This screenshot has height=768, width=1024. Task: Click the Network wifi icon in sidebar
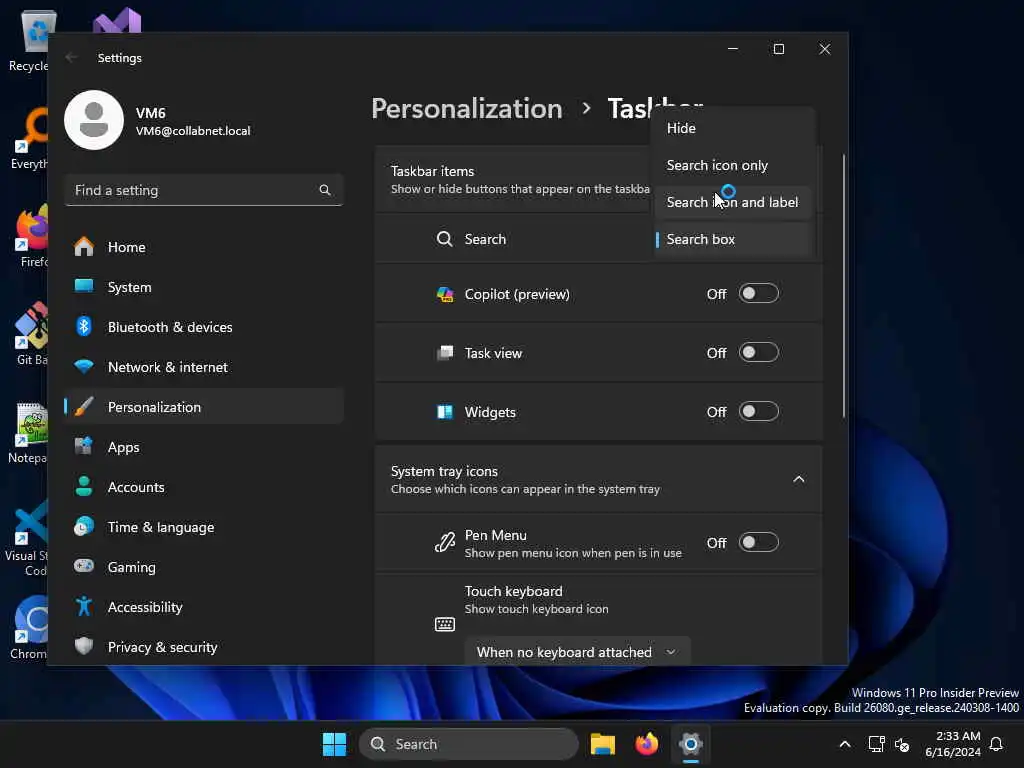pyautogui.click(x=84, y=366)
